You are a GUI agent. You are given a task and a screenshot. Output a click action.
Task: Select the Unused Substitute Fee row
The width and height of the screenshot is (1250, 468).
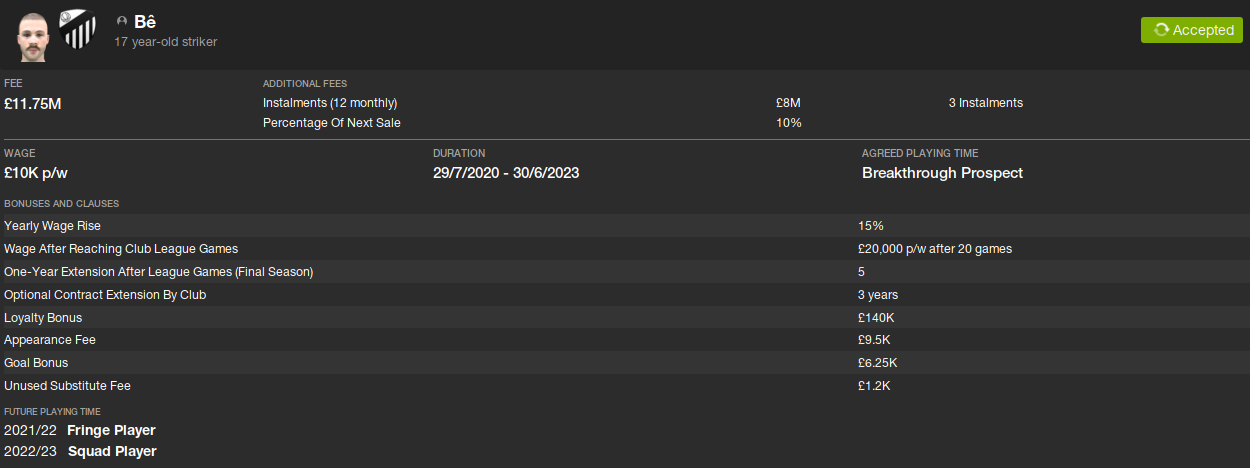(67, 386)
